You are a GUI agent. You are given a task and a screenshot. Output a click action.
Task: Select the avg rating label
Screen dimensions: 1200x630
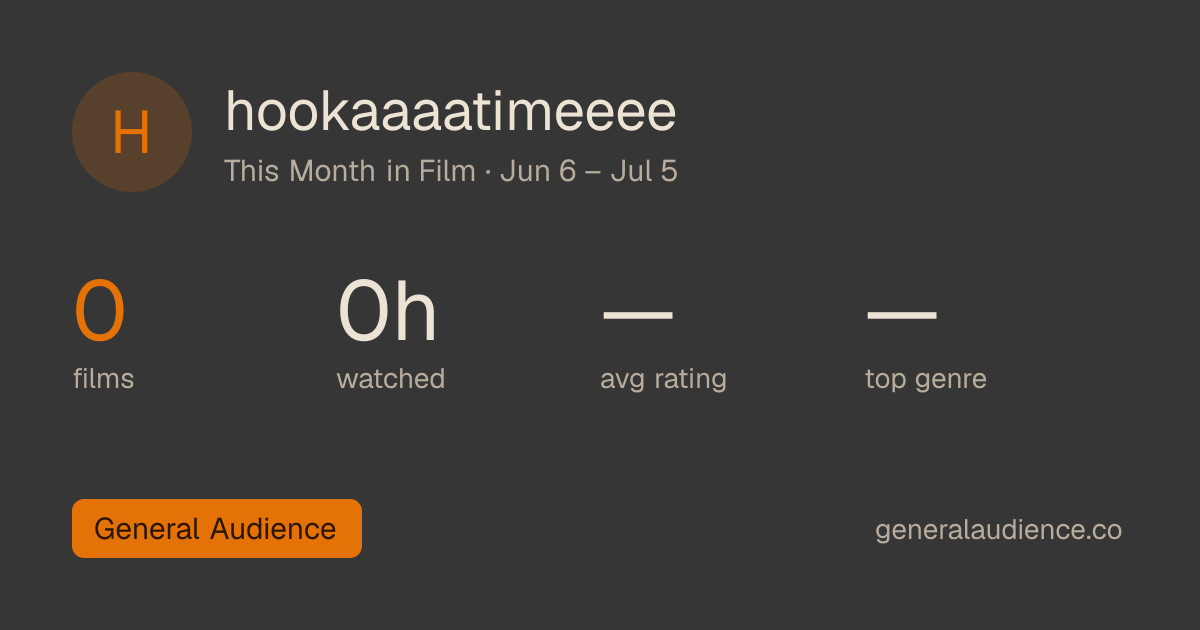[663, 380]
